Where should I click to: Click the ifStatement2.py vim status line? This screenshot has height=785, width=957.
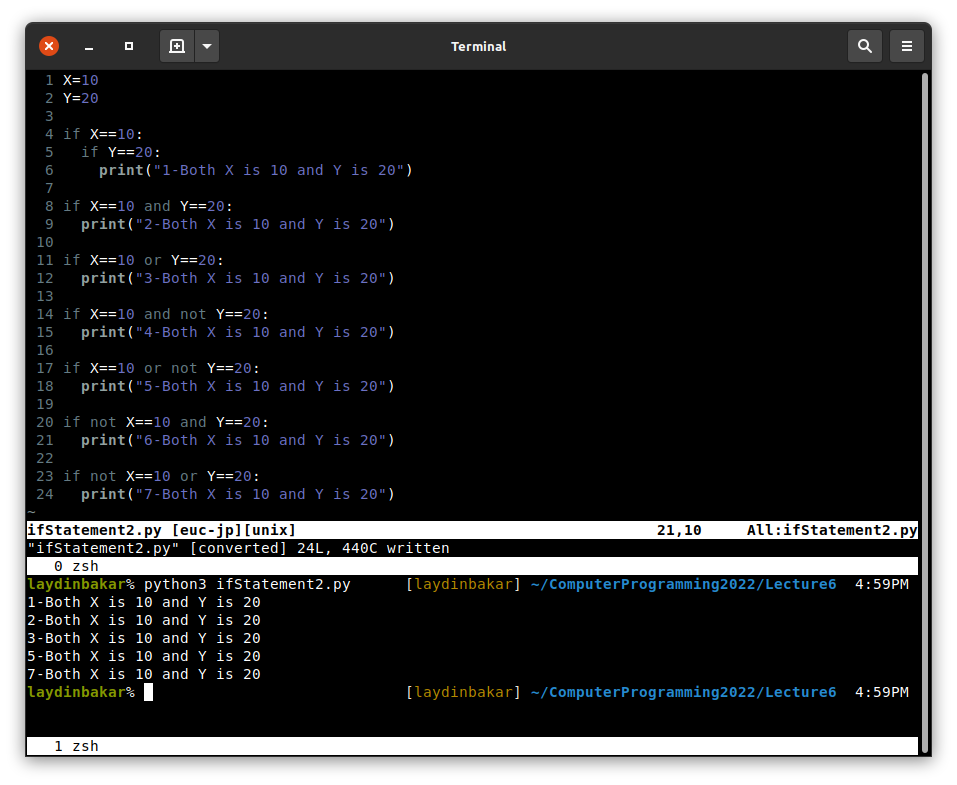click(160, 530)
